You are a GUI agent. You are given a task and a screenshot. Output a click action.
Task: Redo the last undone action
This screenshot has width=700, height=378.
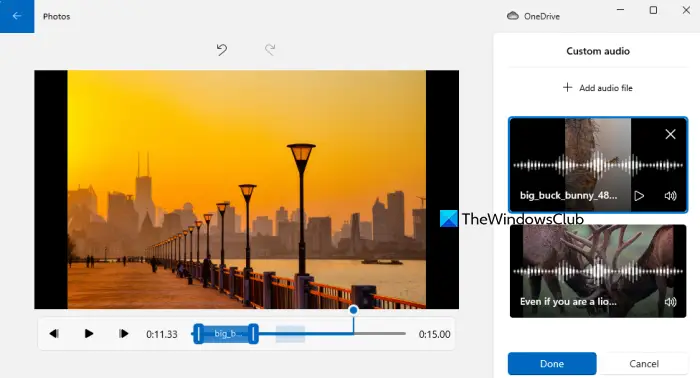click(270, 49)
